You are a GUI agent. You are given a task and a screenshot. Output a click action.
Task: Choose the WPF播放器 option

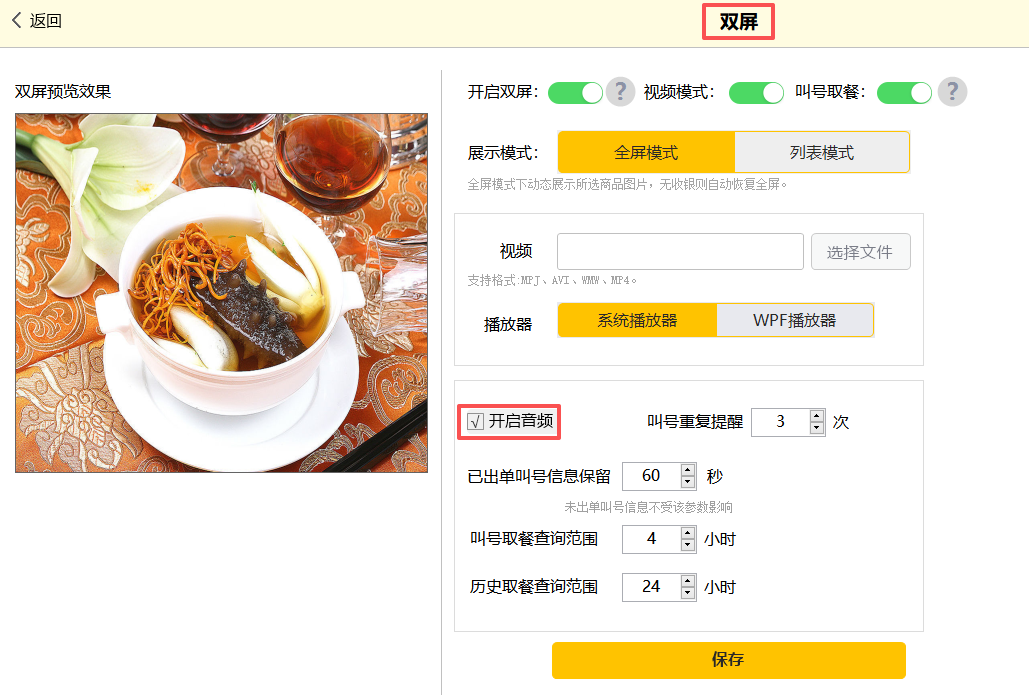click(795, 320)
